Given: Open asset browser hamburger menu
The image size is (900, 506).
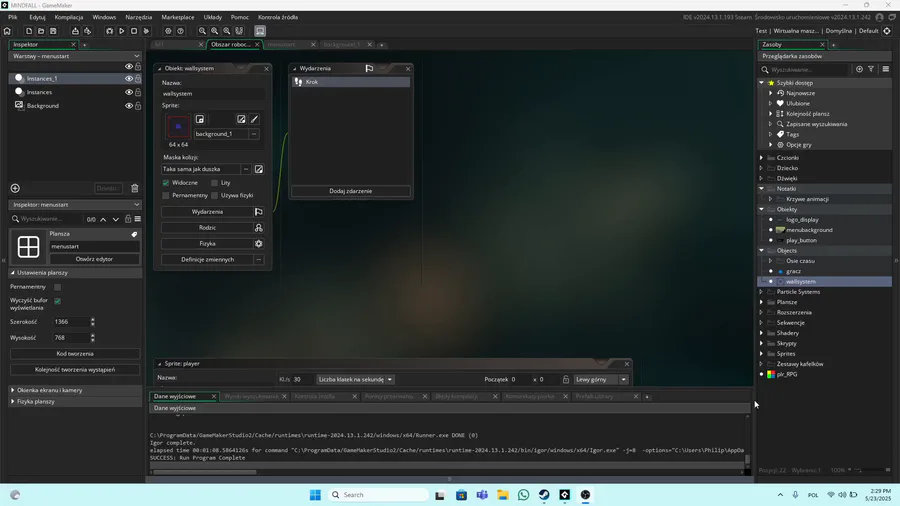Looking at the screenshot, I should [x=886, y=69].
